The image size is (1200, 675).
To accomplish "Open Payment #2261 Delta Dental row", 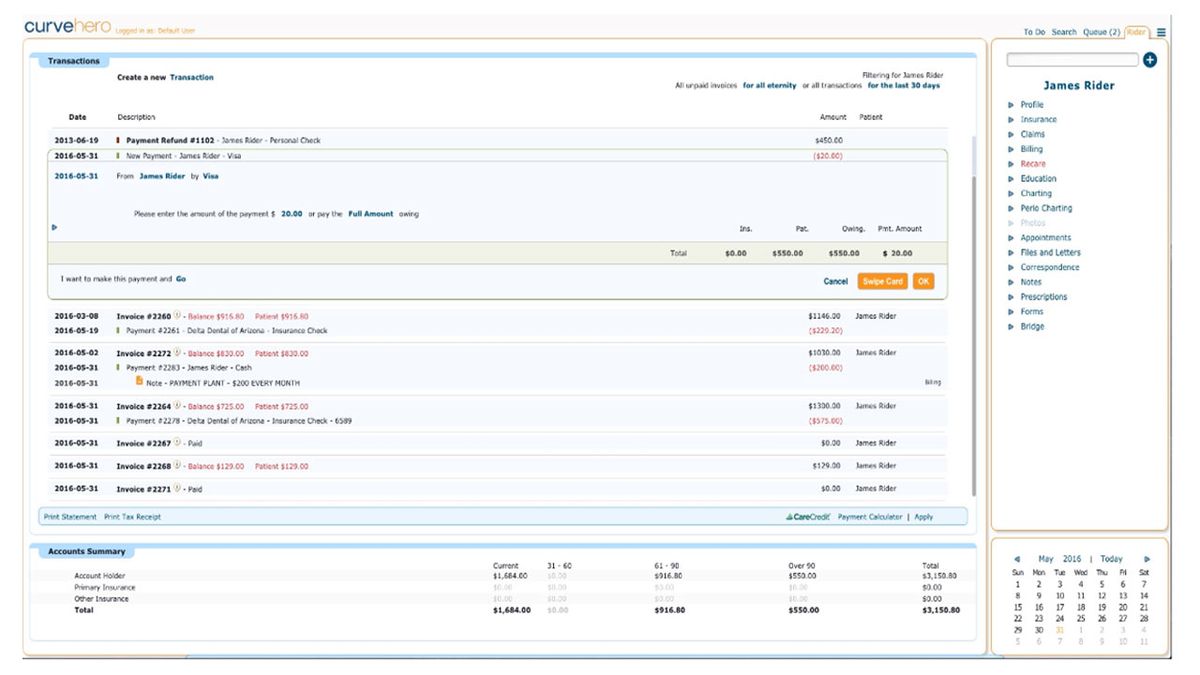I will [x=499, y=330].
